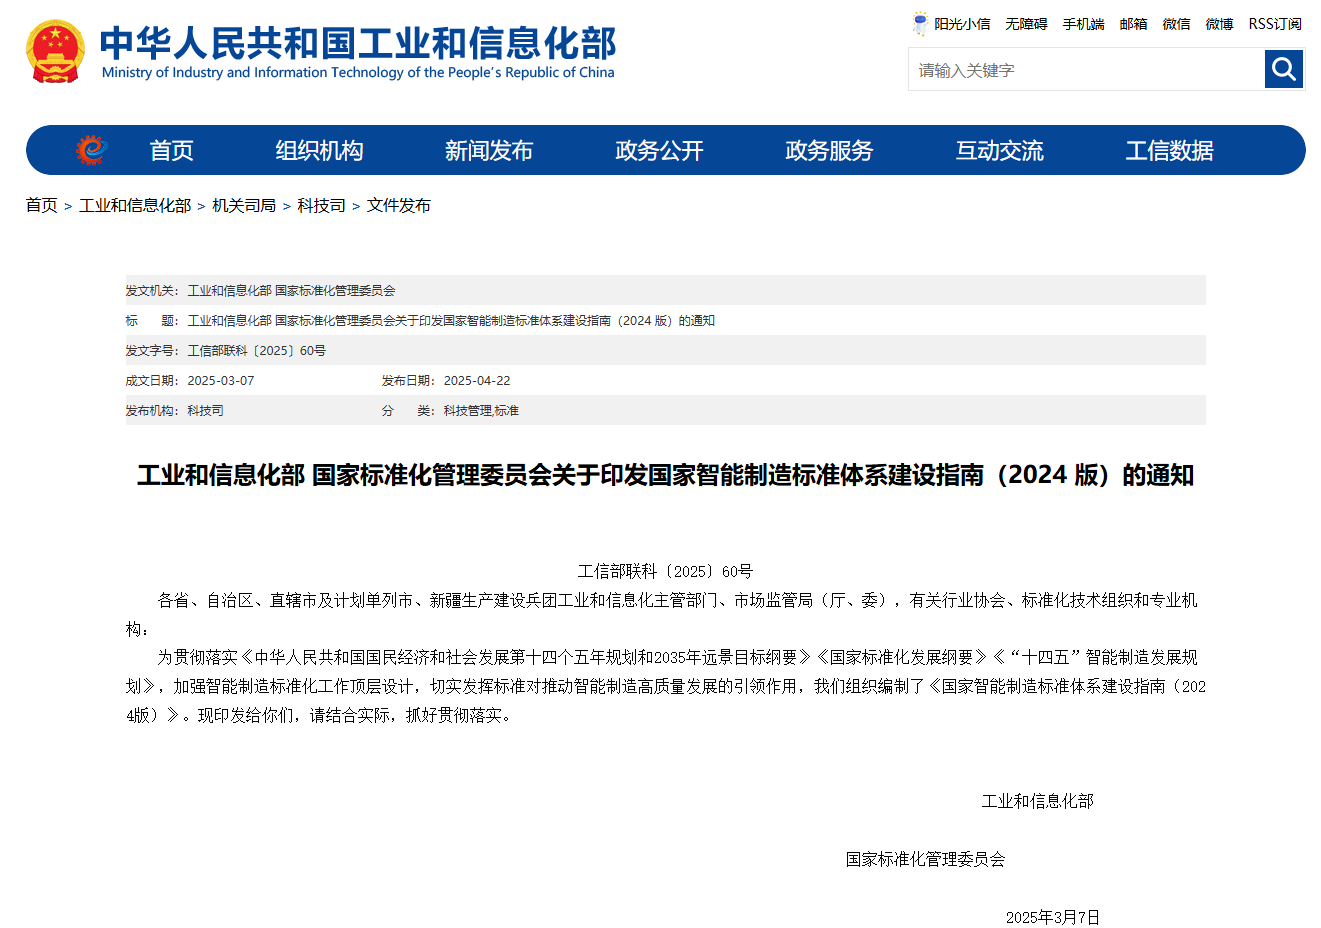Open the 首页 navigation menu item

[172, 151]
